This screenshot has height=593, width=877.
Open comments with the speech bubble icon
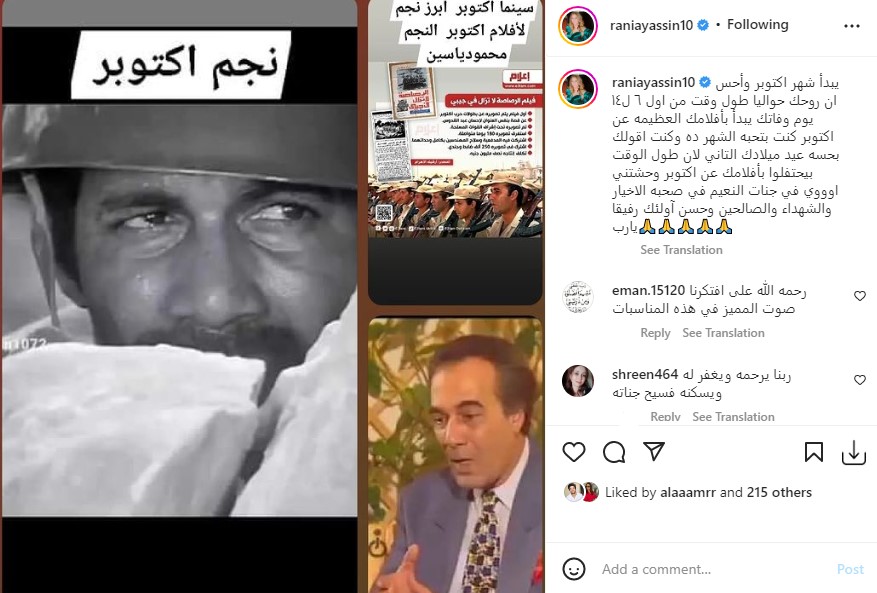[x=614, y=452]
